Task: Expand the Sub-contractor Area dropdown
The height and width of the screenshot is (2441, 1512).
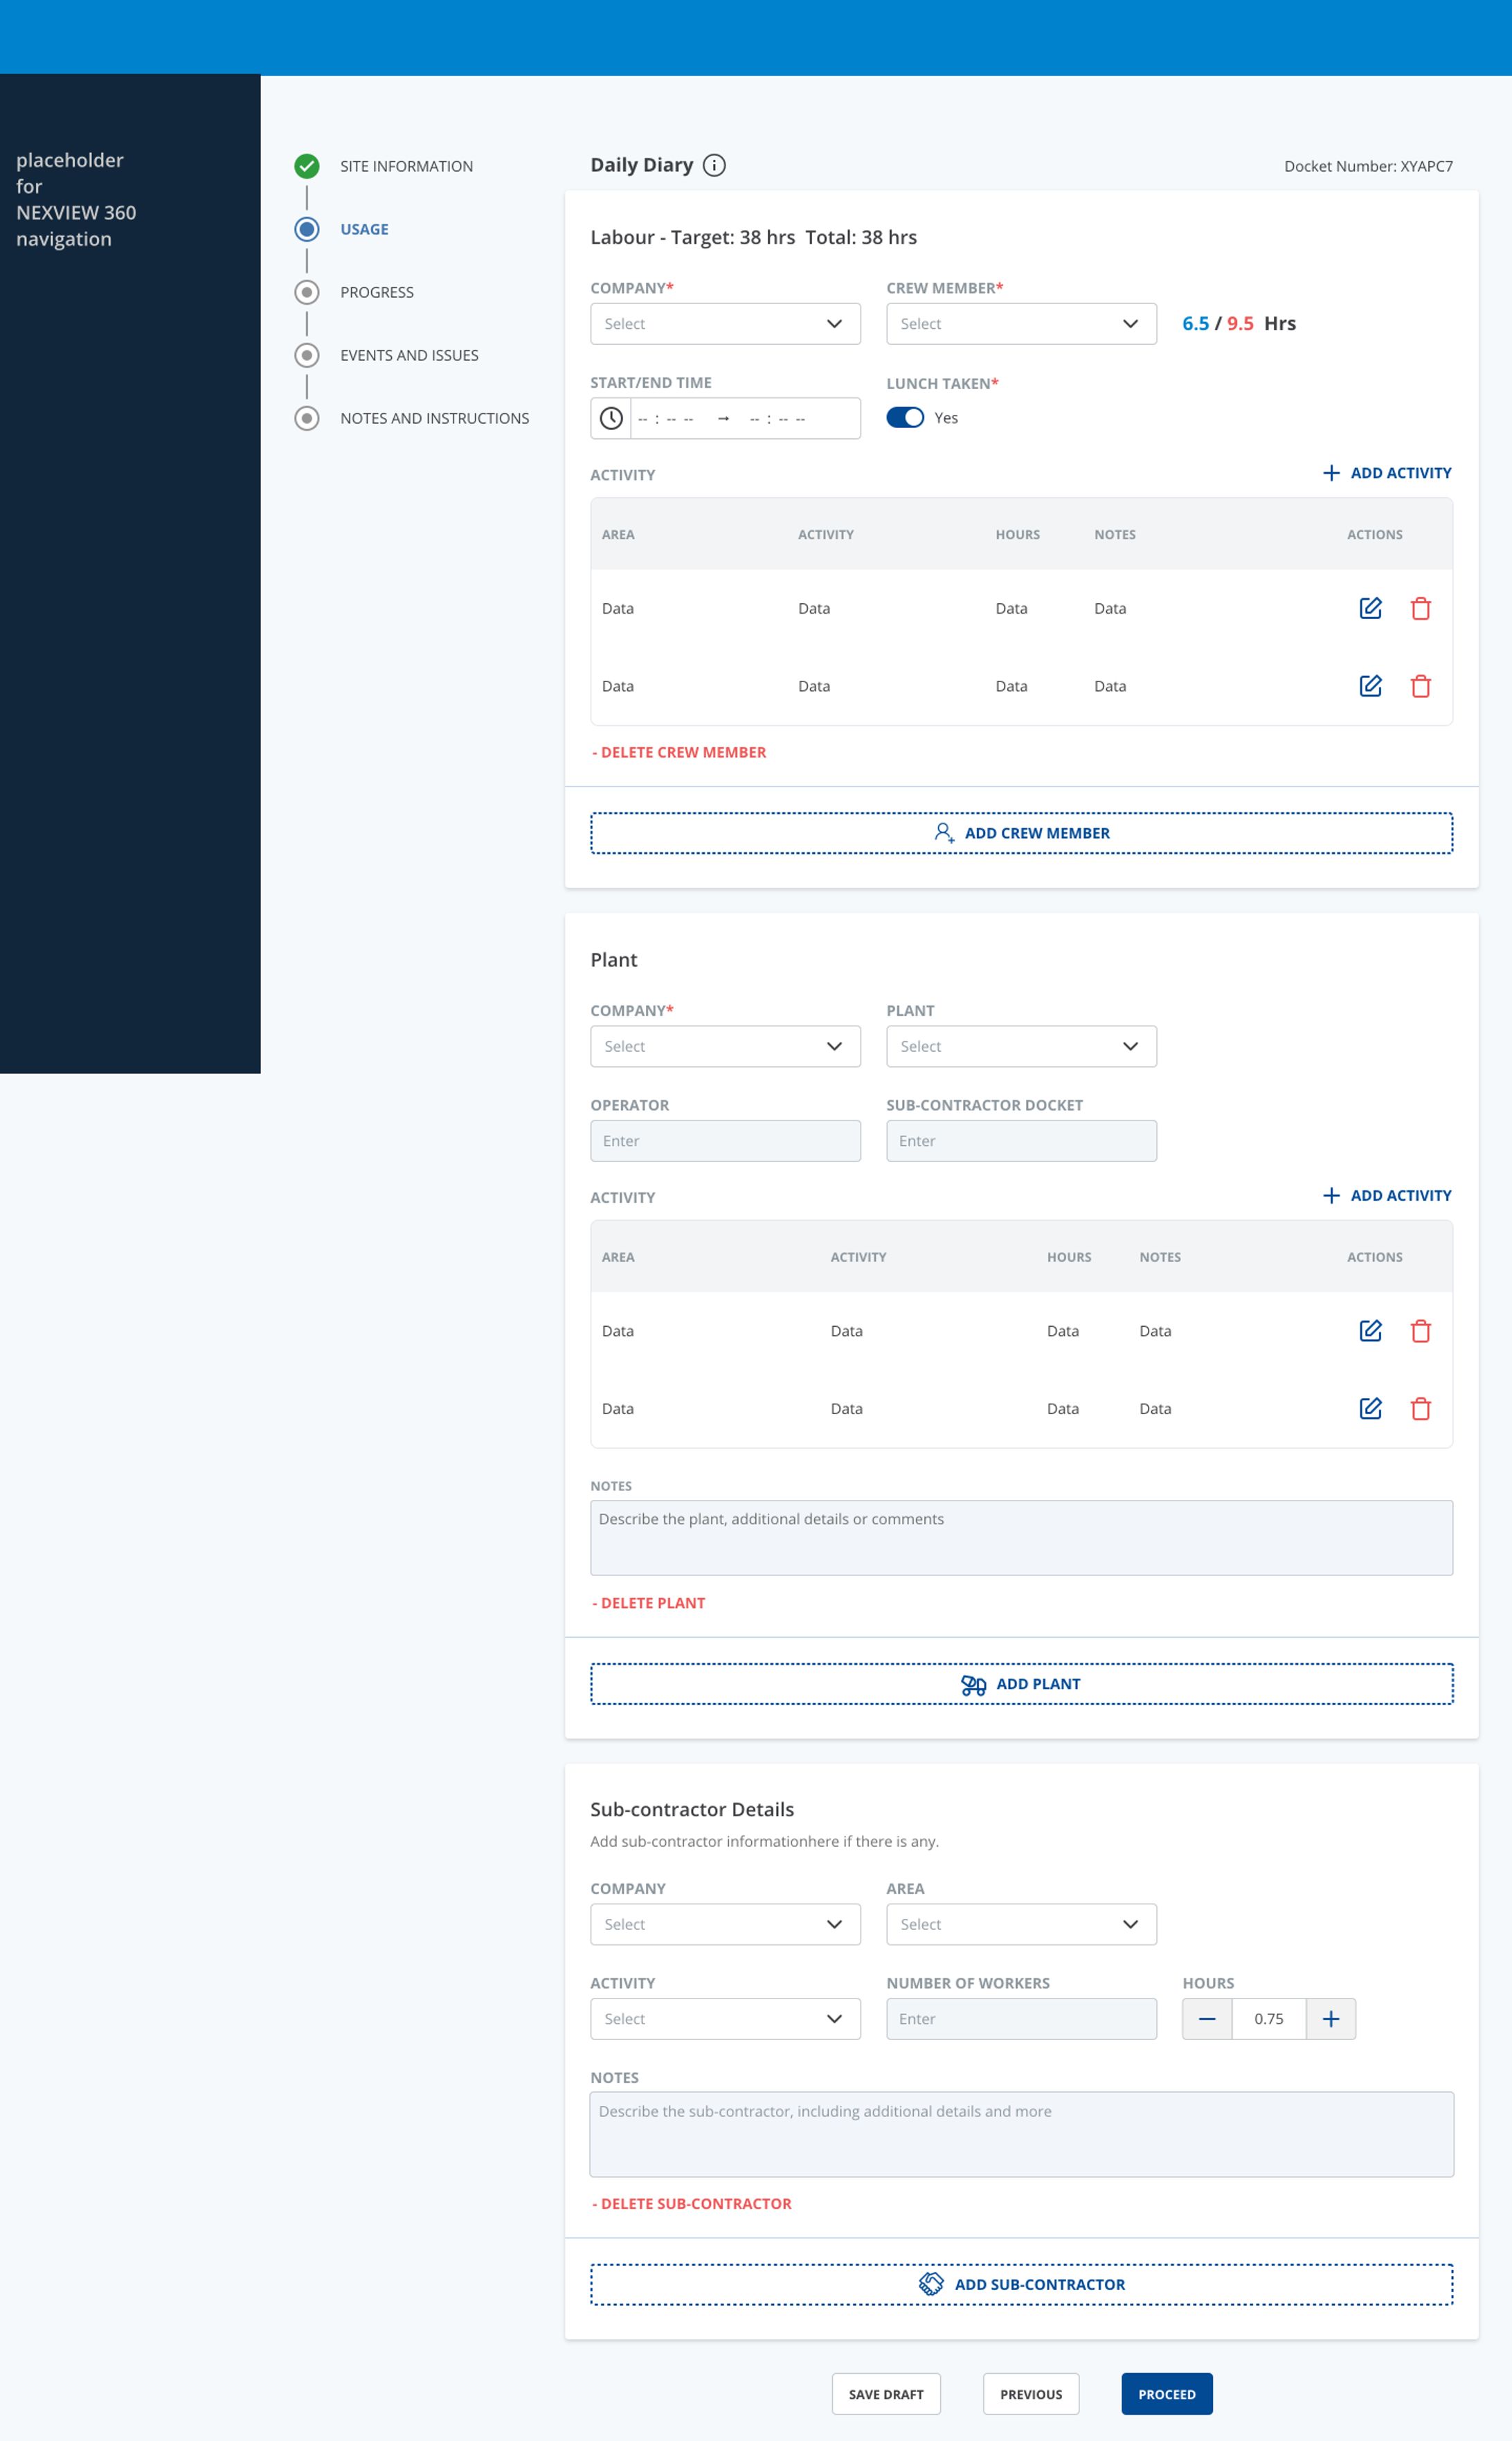Action: click(1021, 1924)
